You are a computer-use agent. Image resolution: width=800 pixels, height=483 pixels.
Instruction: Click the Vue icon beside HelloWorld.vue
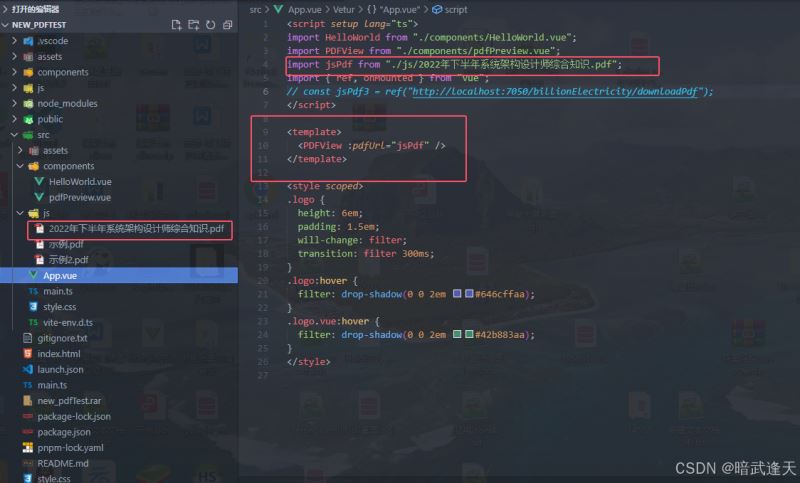click(x=39, y=181)
